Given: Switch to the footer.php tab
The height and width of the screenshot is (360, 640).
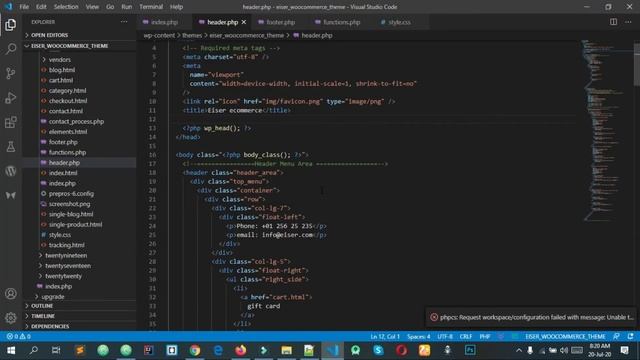Looking at the screenshot, I should click(280, 22).
